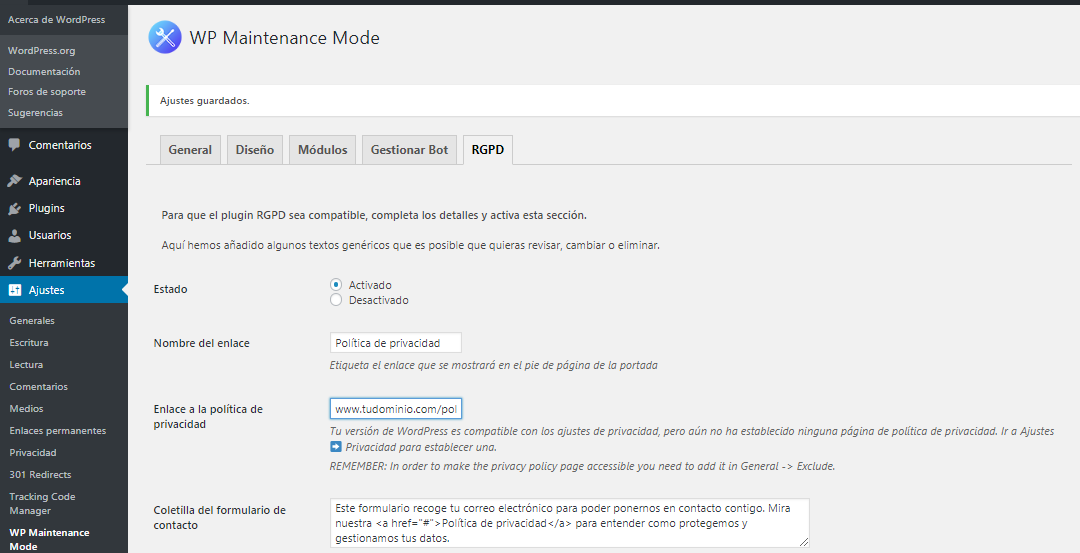The width and height of the screenshot is (1080, 553).
Task: Click the WP Maintenance Mode wrench logo
Action: (165, 37)
